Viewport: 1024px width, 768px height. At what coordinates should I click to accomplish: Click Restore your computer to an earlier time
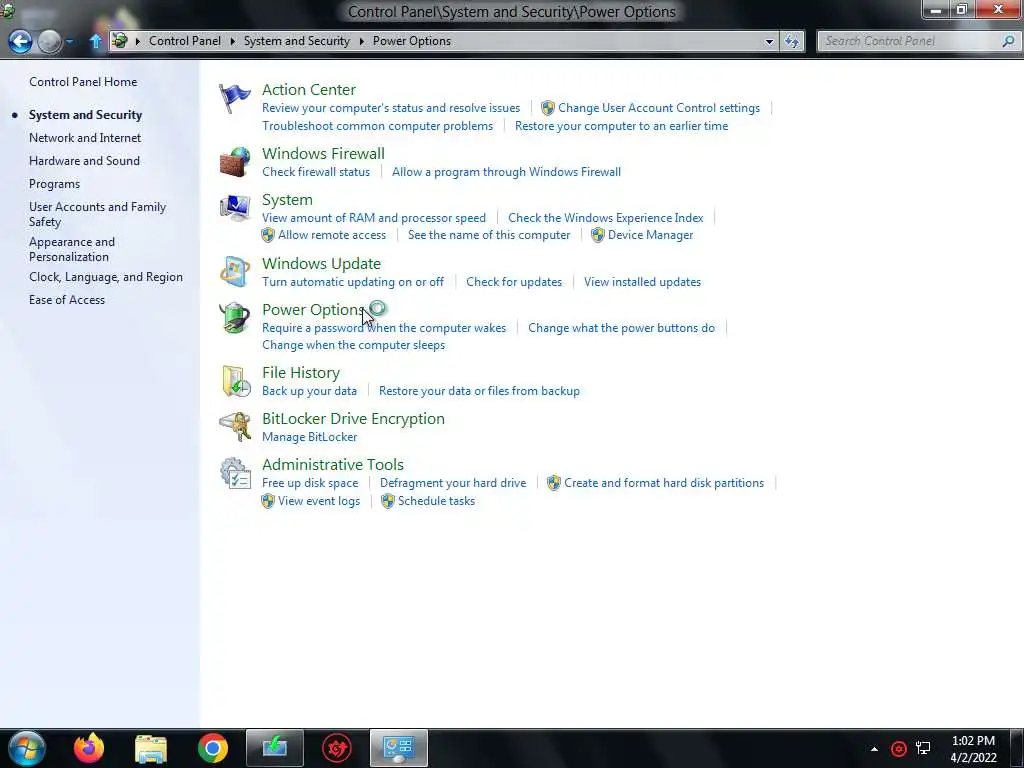622,126
